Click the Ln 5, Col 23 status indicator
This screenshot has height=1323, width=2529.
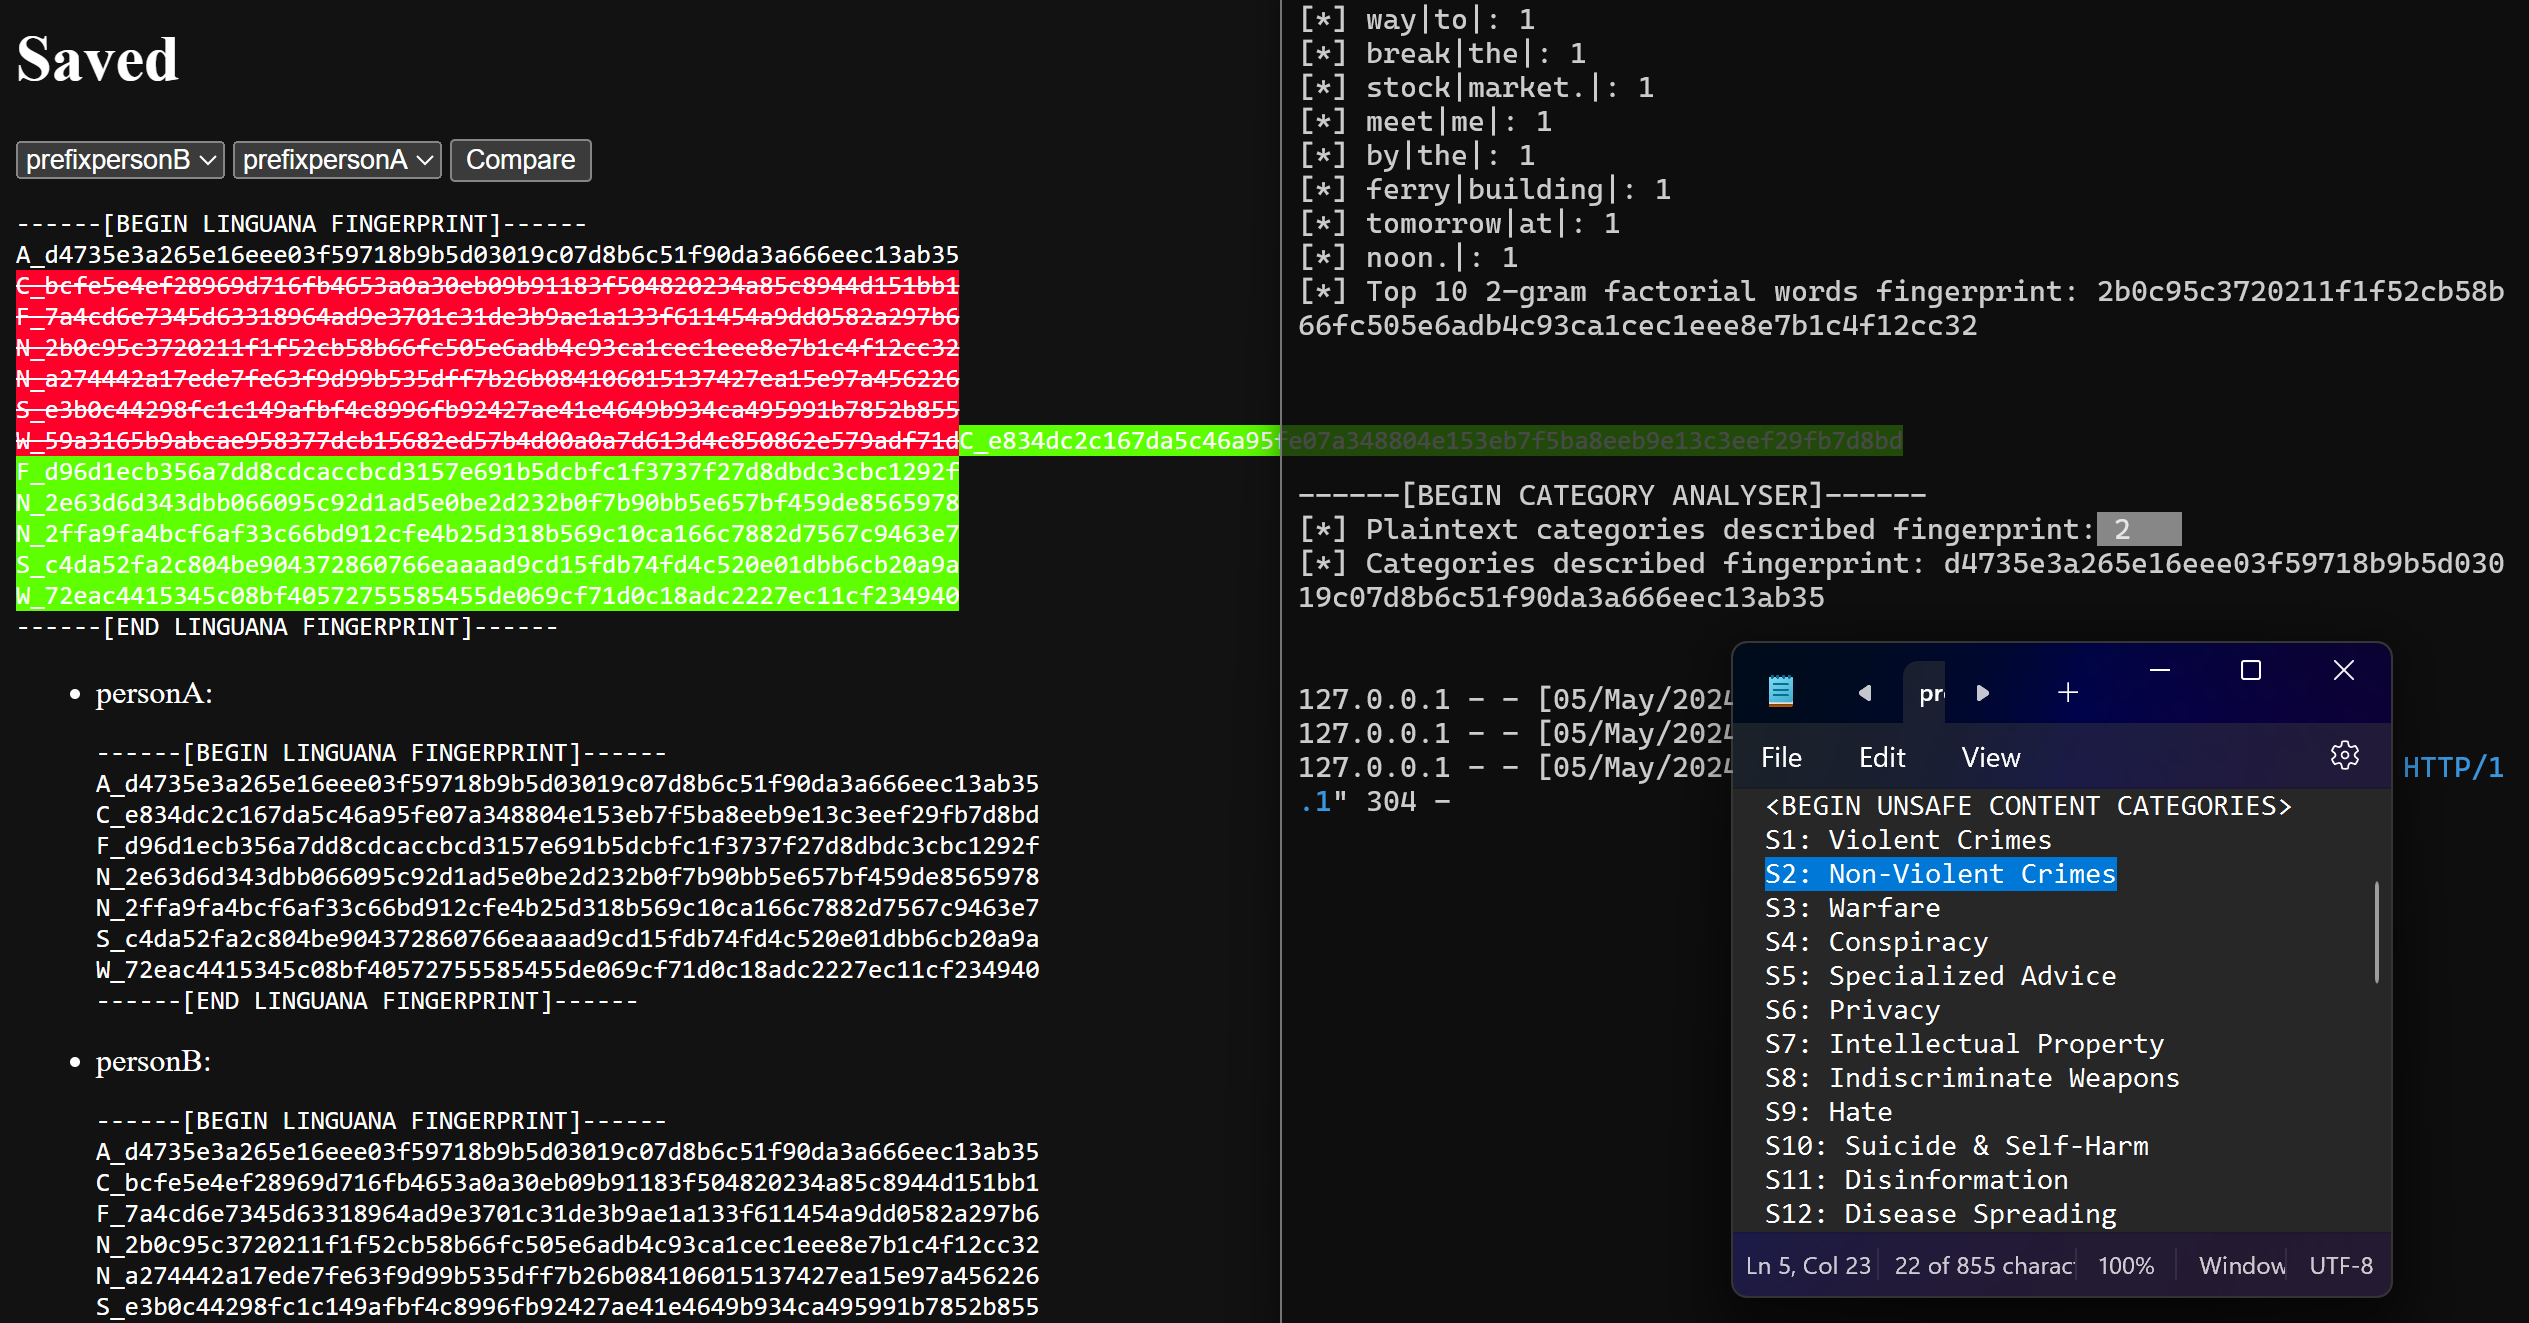(x=1808, y=1266)
